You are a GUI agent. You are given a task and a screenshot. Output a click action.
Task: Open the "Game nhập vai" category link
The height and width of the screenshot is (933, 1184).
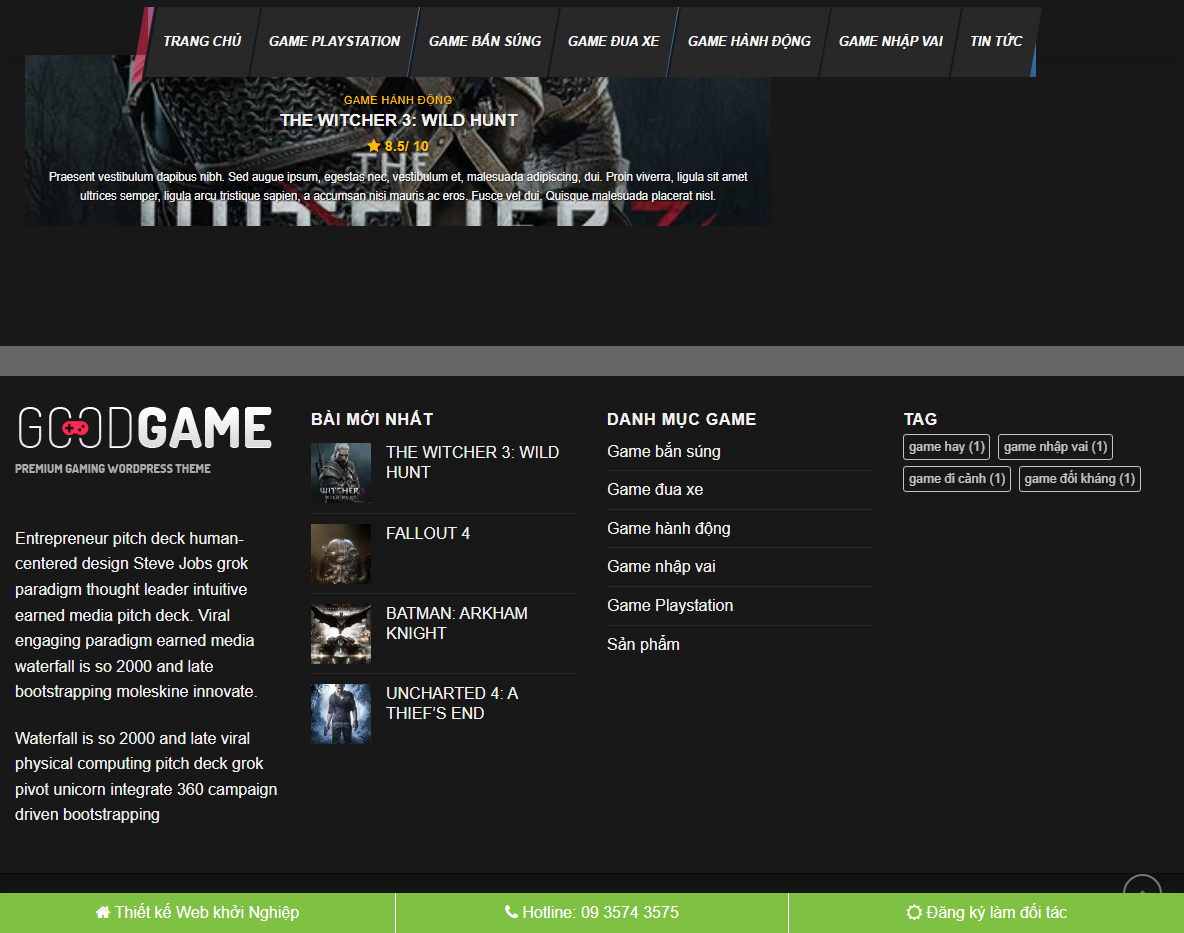coord(660,566)
